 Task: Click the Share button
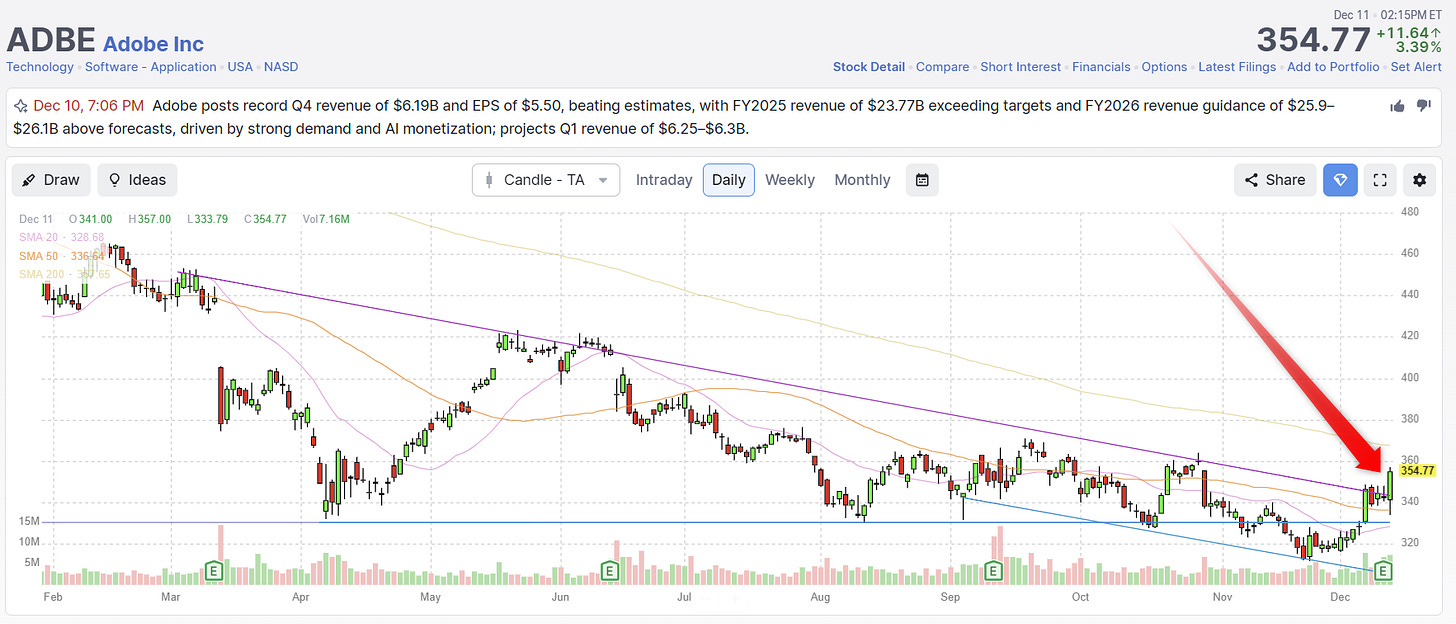[x=1275, y=180]
